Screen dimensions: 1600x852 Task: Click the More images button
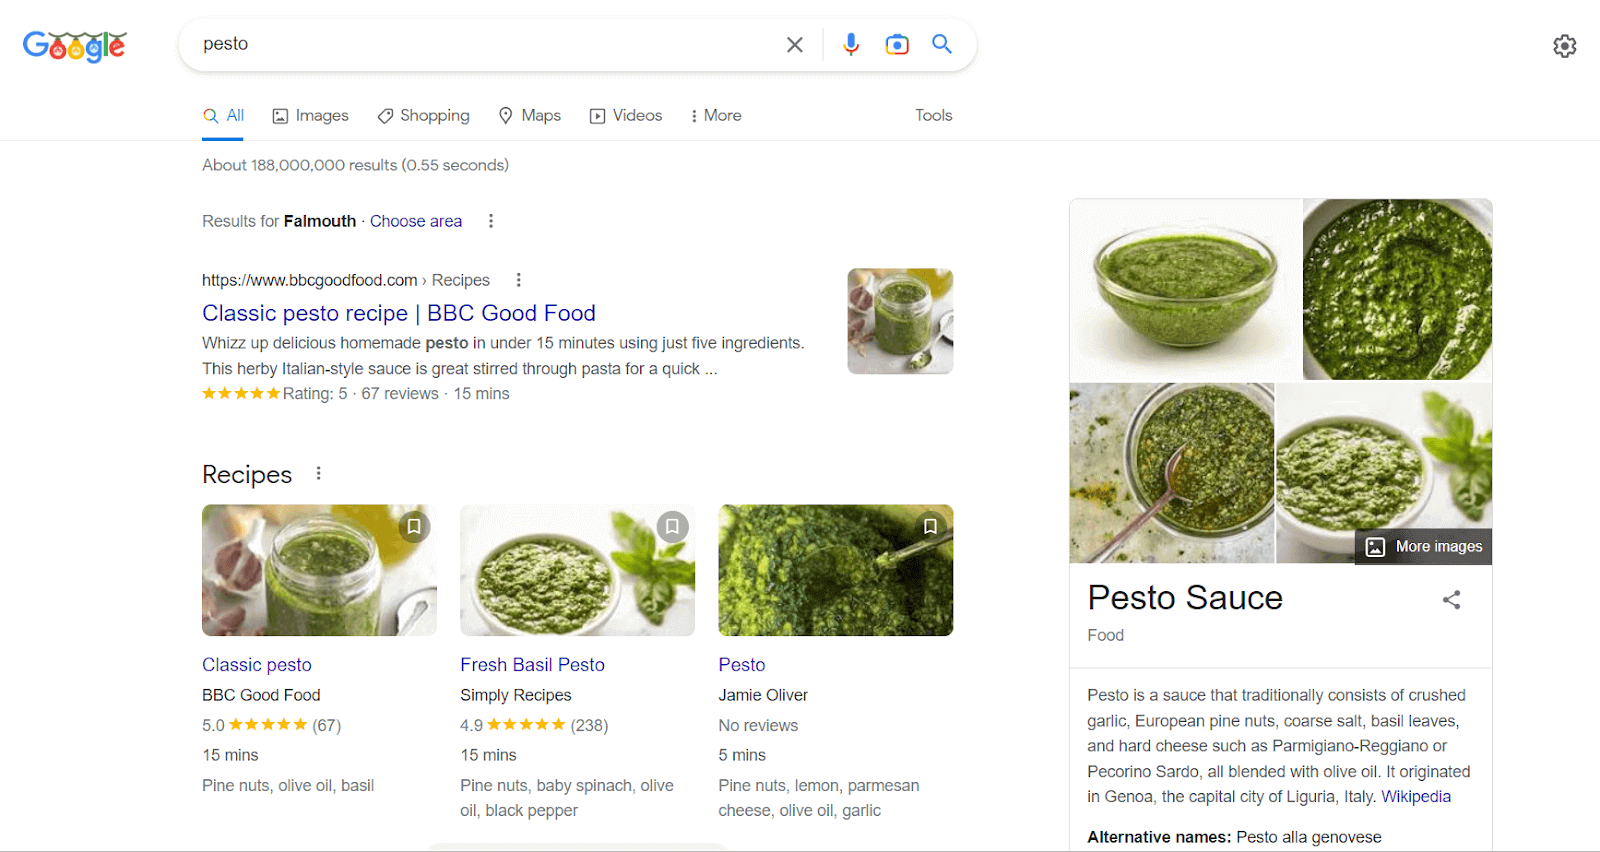pyautogui.click(x=1424, y=547)
